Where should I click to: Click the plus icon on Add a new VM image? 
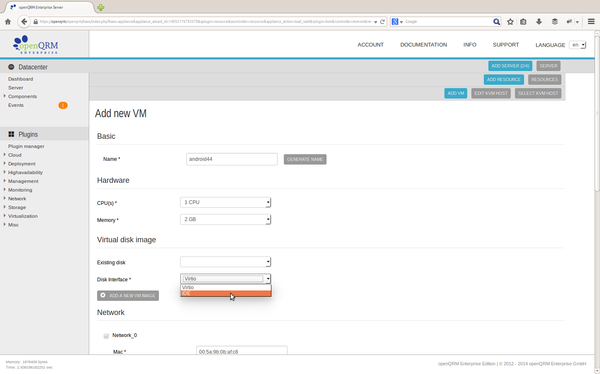pos(103,295)
